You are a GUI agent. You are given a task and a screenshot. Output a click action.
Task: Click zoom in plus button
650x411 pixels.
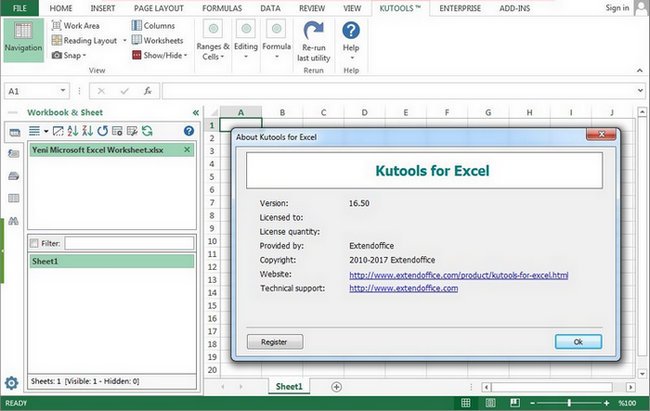click(x=606, y=403)
